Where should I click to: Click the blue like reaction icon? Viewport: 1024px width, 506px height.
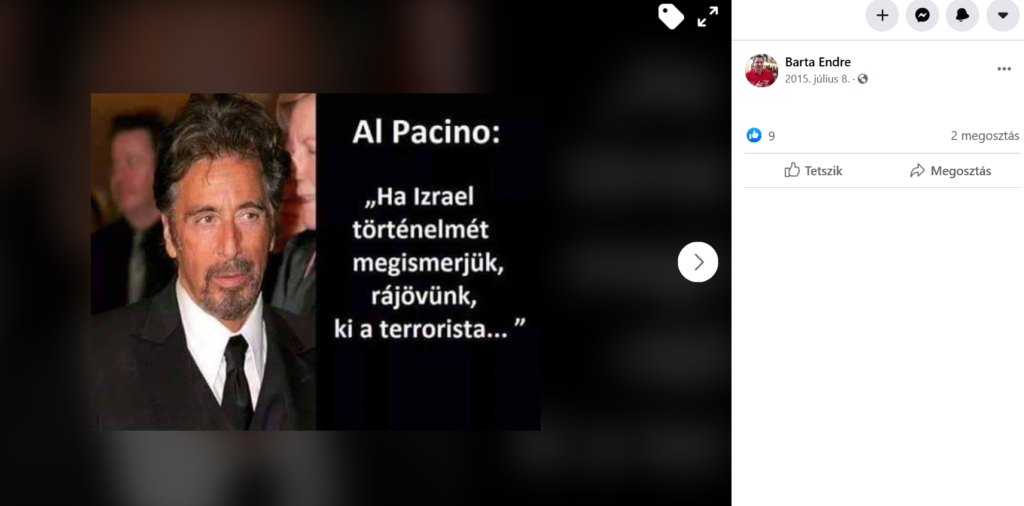(754, 135)
